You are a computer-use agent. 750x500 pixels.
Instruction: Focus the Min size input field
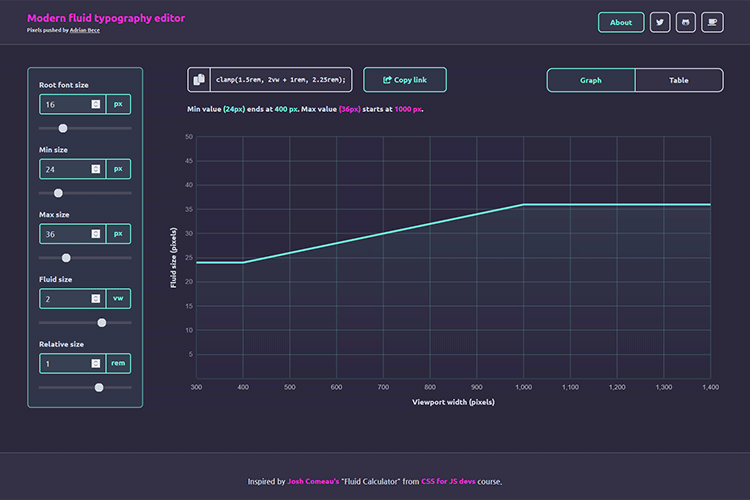[x=65, y=168]
